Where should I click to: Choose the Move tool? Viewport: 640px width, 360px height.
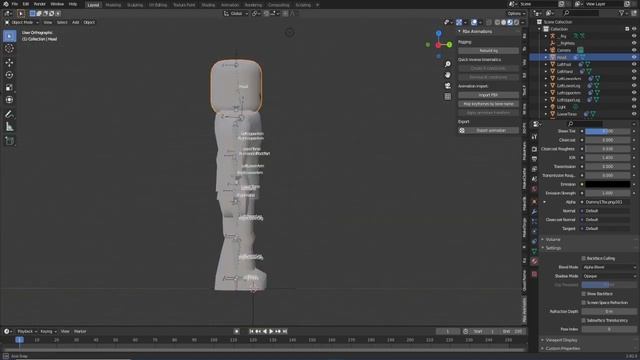click(9, 62)
